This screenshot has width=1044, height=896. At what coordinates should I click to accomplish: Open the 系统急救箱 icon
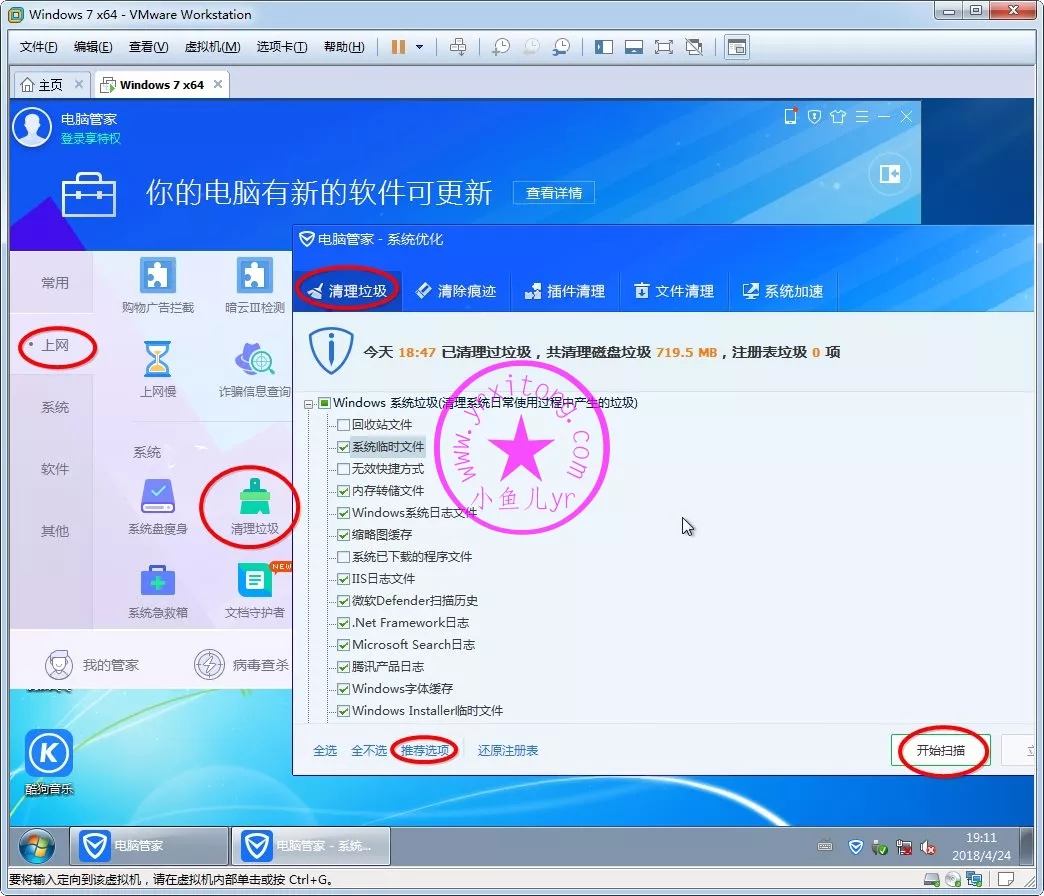tap(157, 581)
